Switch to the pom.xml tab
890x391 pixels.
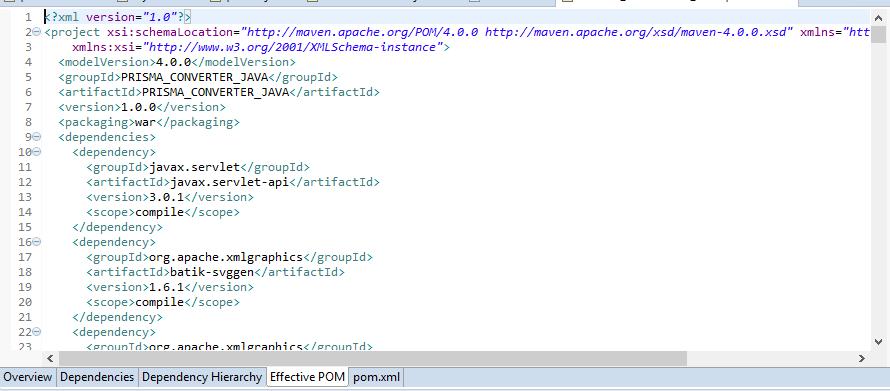pyautogui.click(x=376, y=377)
